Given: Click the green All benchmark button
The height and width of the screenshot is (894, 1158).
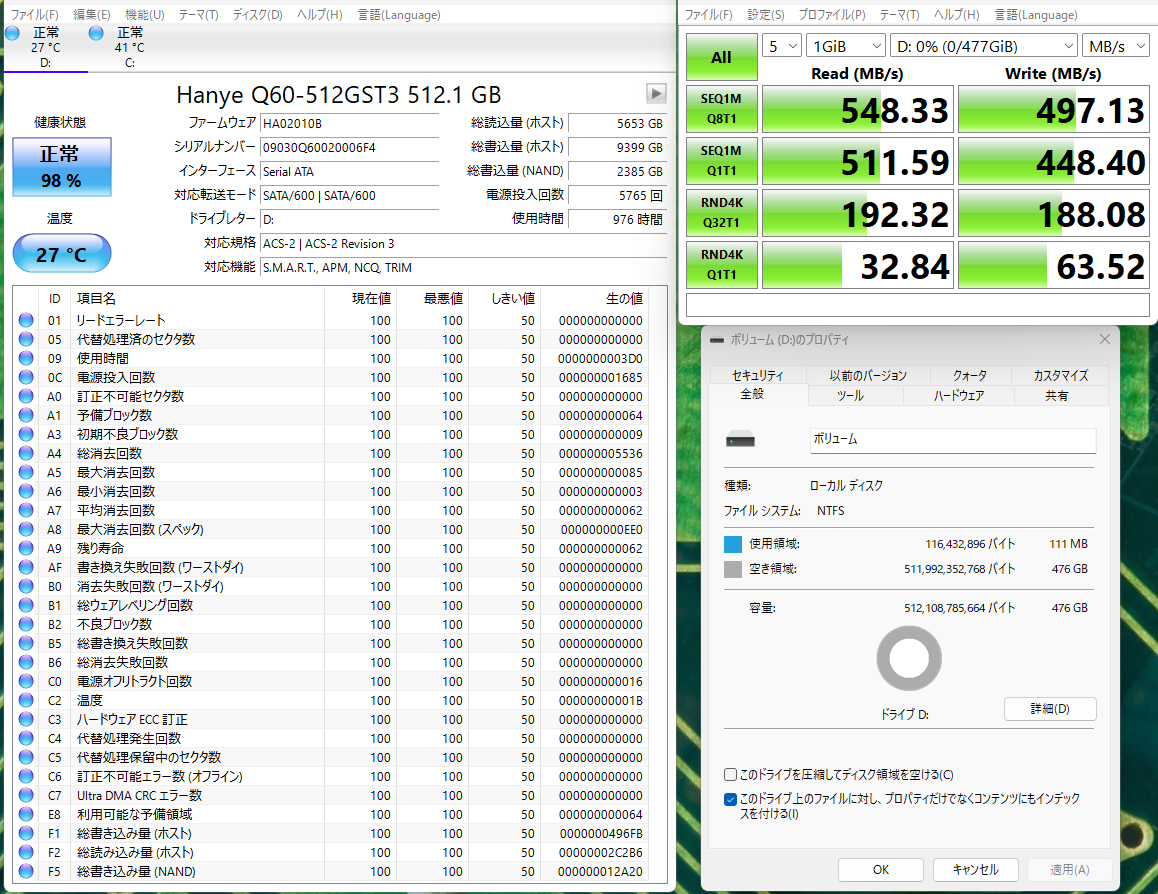Looking at the screenshot, I should (721, 58).
